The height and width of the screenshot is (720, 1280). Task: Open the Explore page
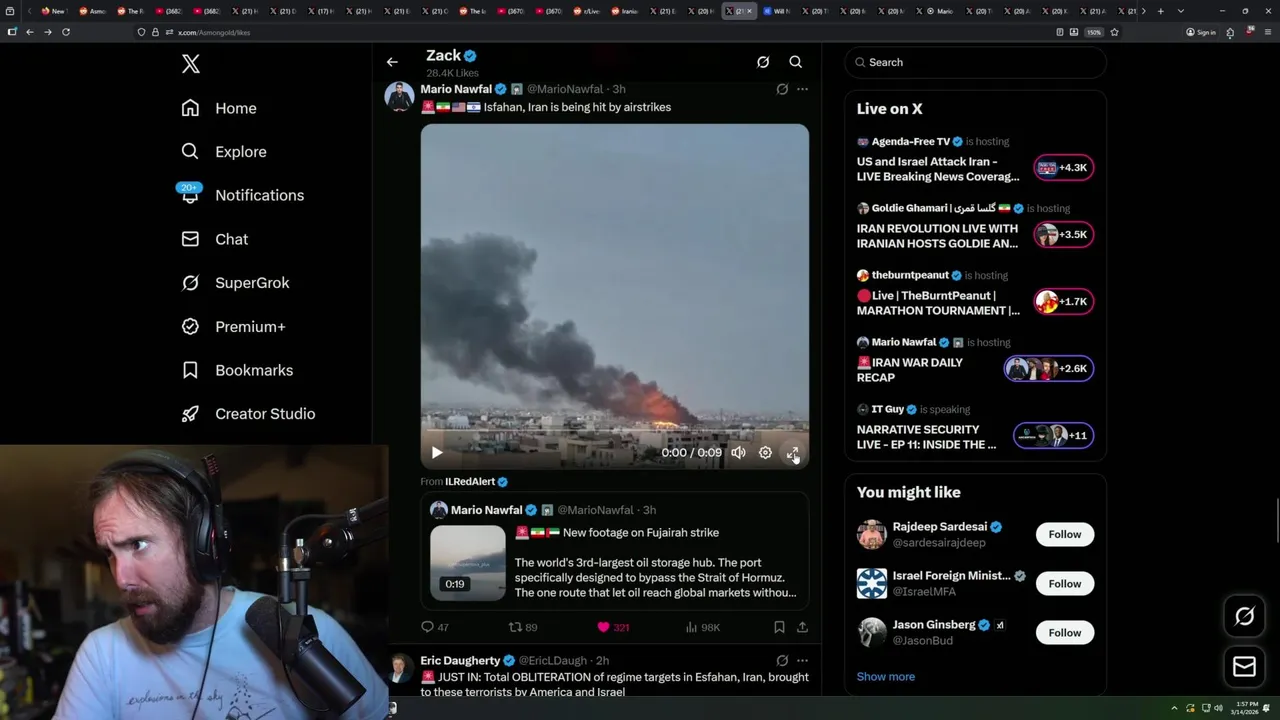[x=224, y=152]
